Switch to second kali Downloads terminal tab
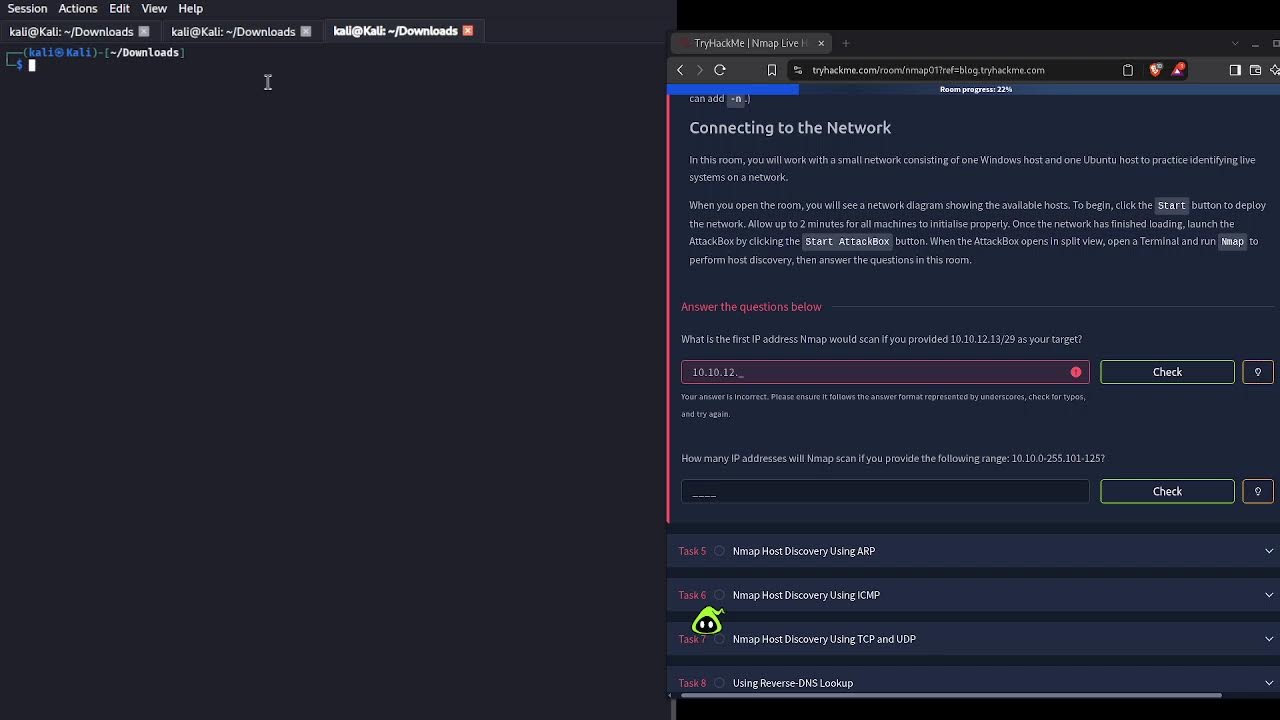Screen dimensions: 1280x720 (x=233, y=31)
